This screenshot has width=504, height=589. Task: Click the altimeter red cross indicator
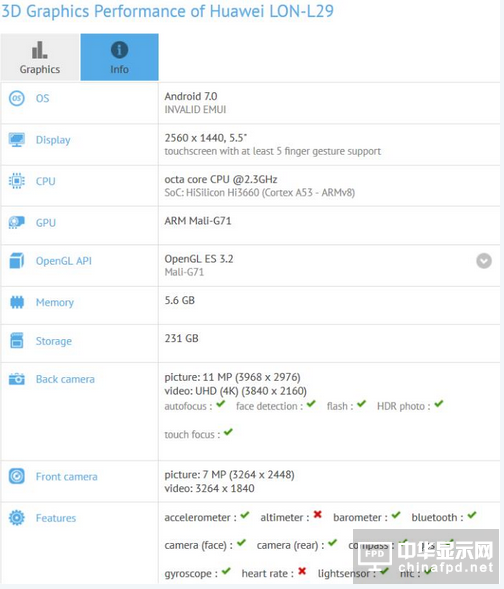pos(317,515)
